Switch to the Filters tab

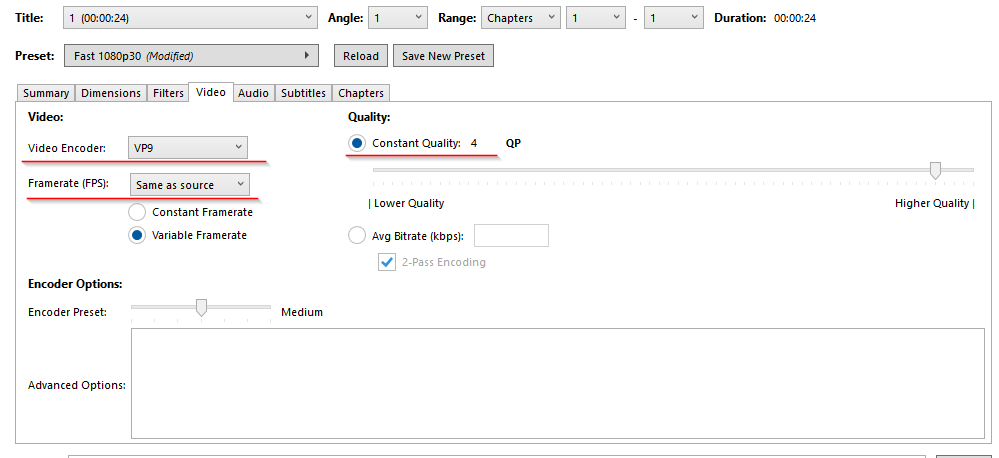point(168,93)
